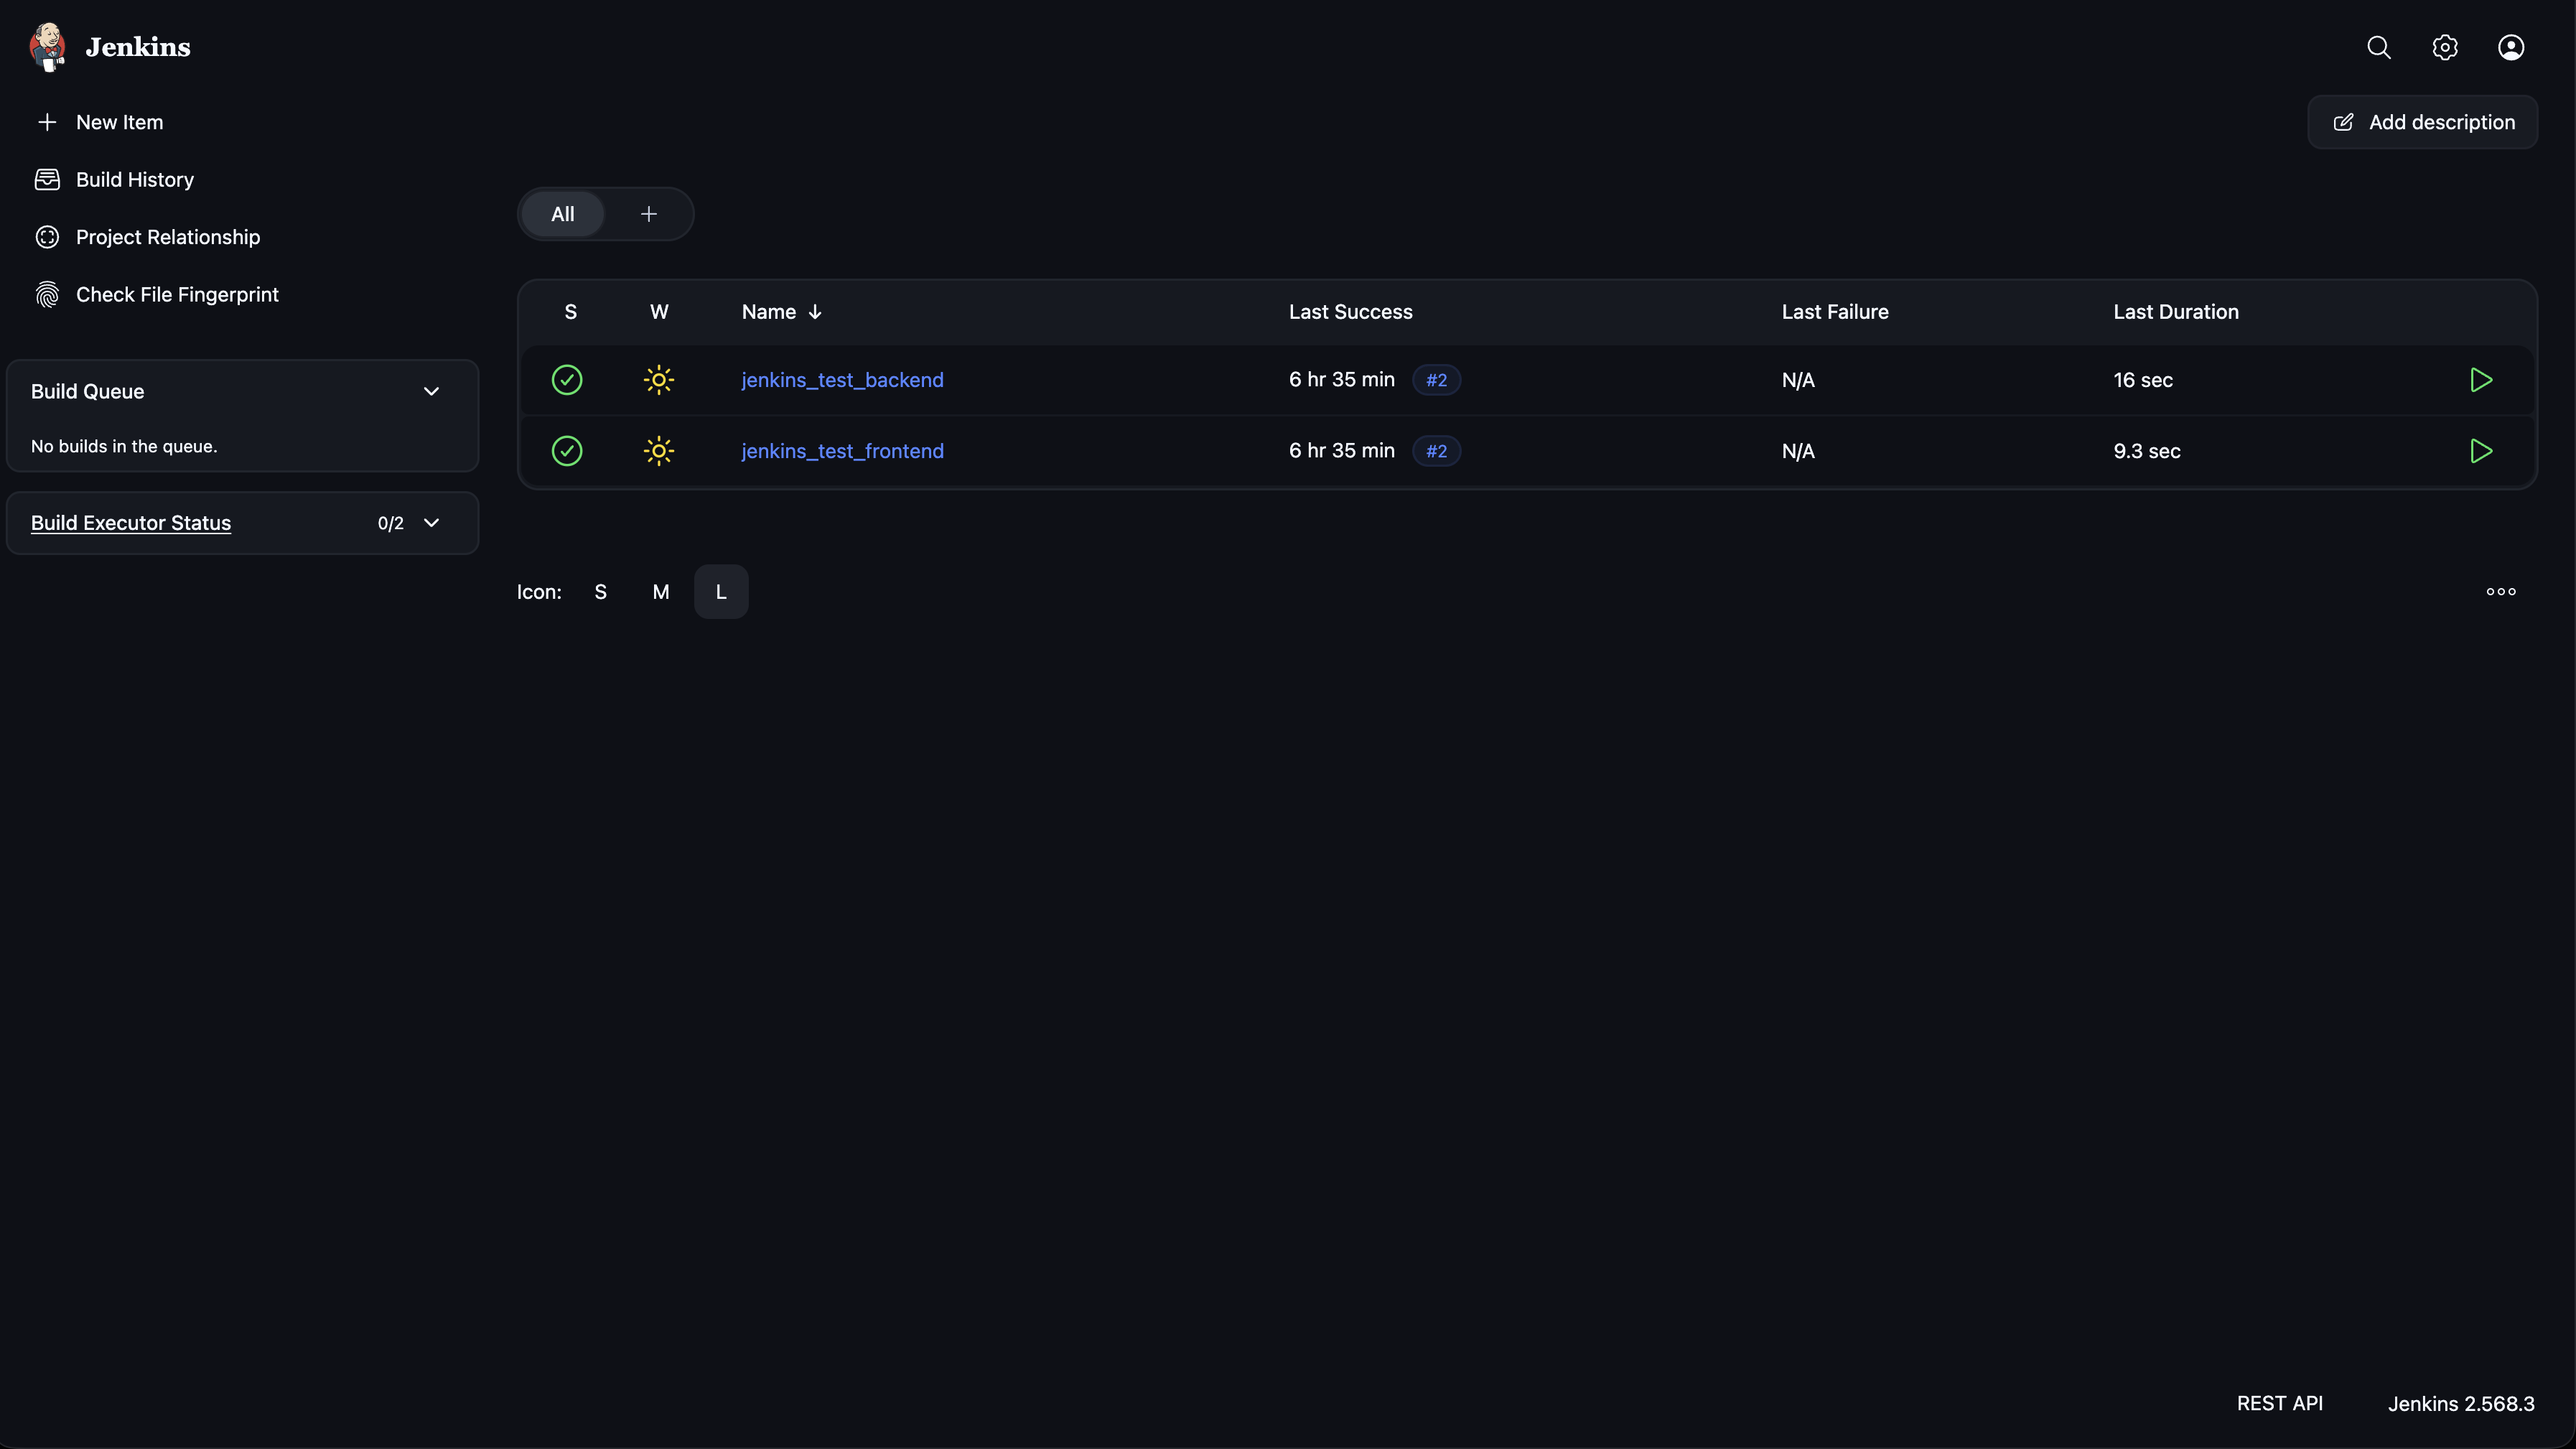Set icon size to Medium

click(x=661, y=592)
